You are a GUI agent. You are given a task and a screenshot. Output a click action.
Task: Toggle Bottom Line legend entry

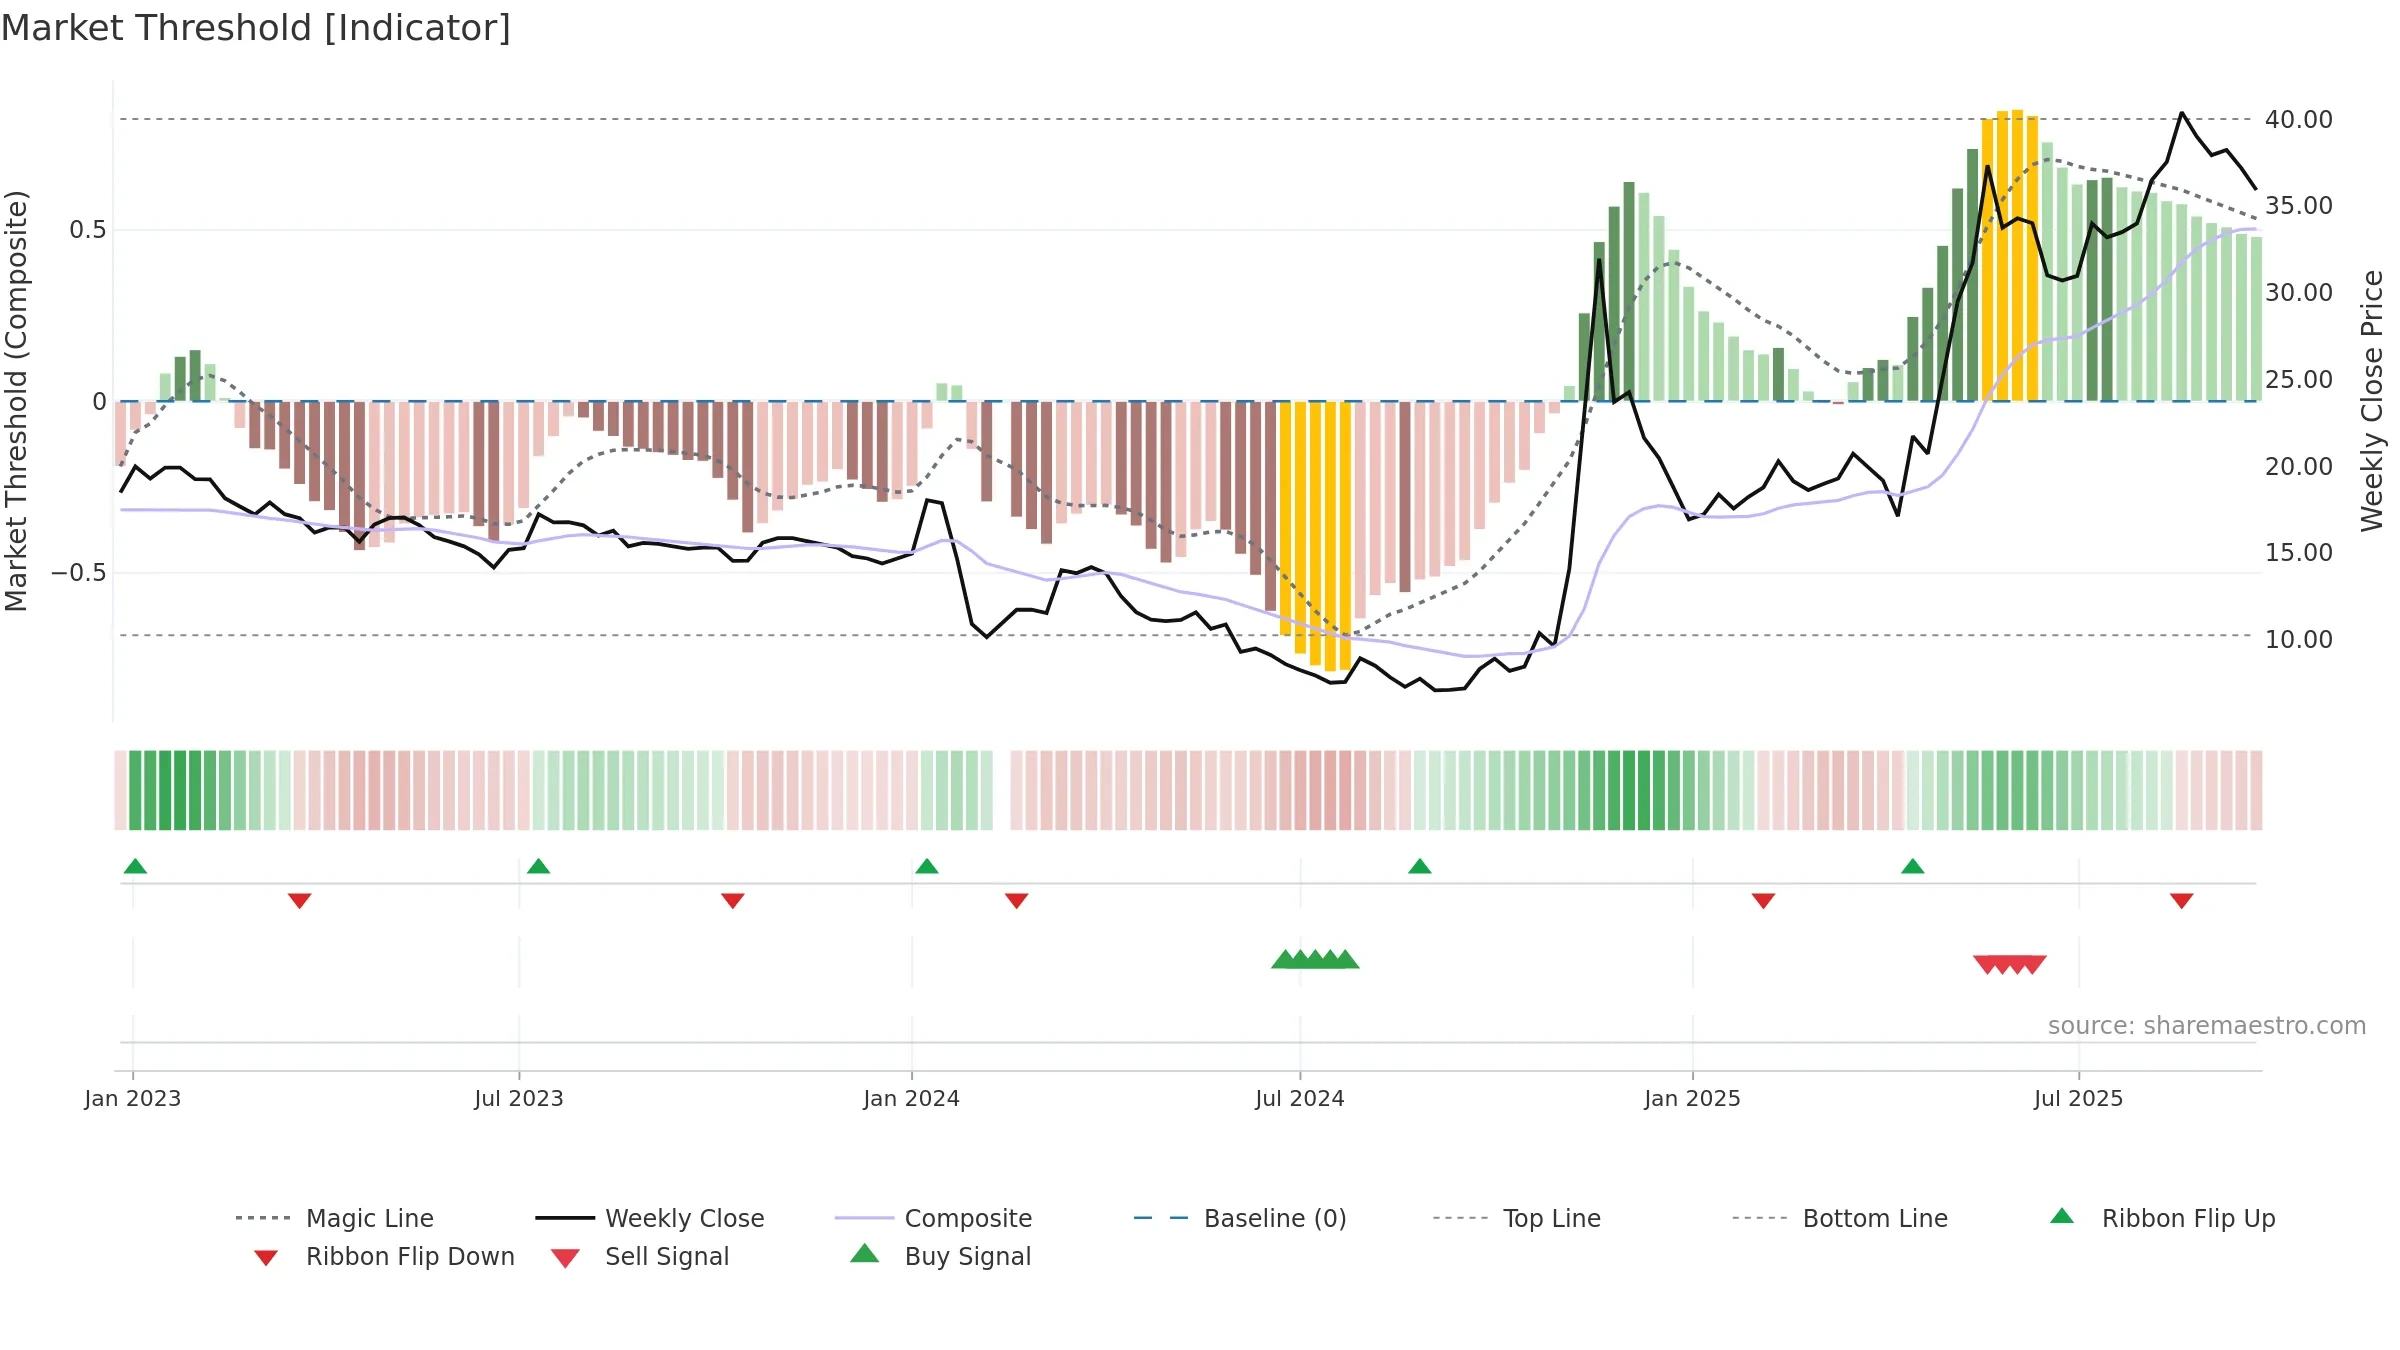tap(1840, 1218)
